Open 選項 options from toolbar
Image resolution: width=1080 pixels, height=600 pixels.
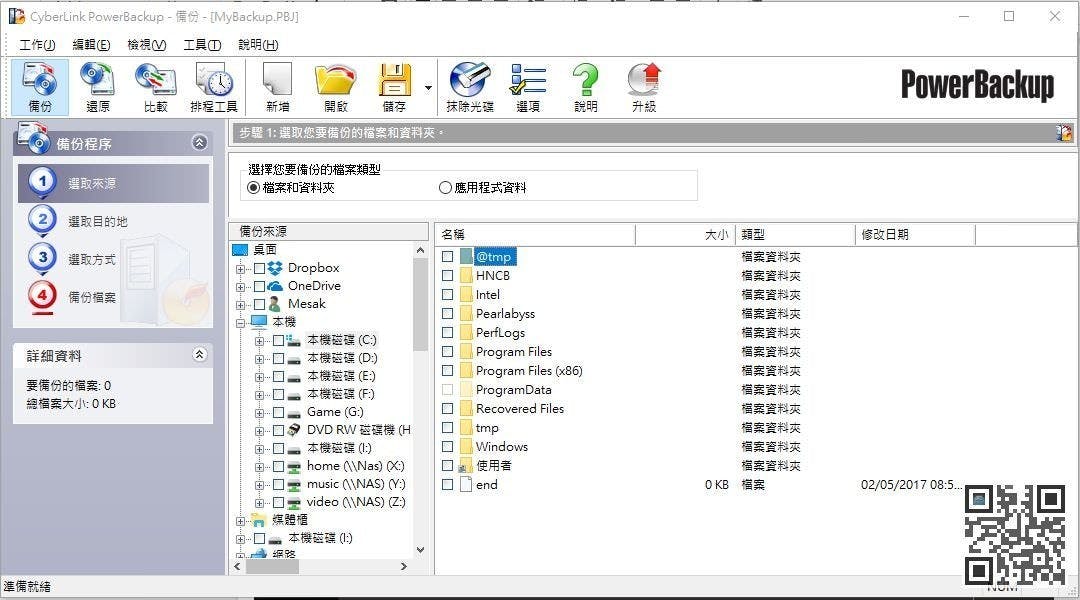point(528,87)
